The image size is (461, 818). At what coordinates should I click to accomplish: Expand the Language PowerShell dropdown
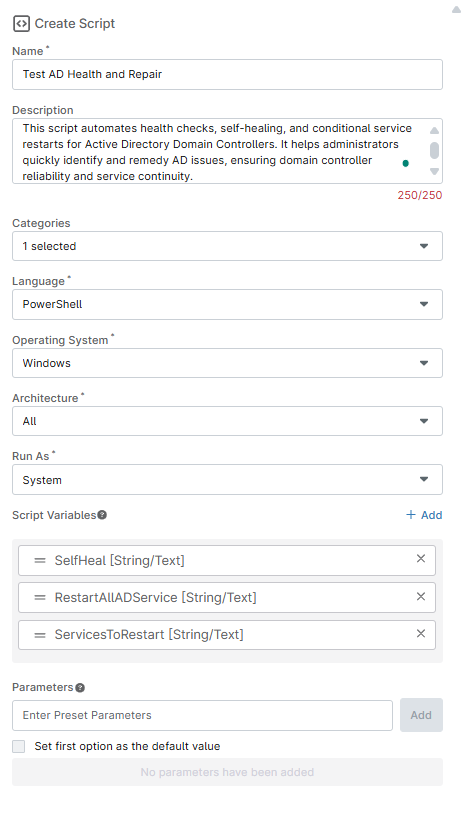click(227, 304)
